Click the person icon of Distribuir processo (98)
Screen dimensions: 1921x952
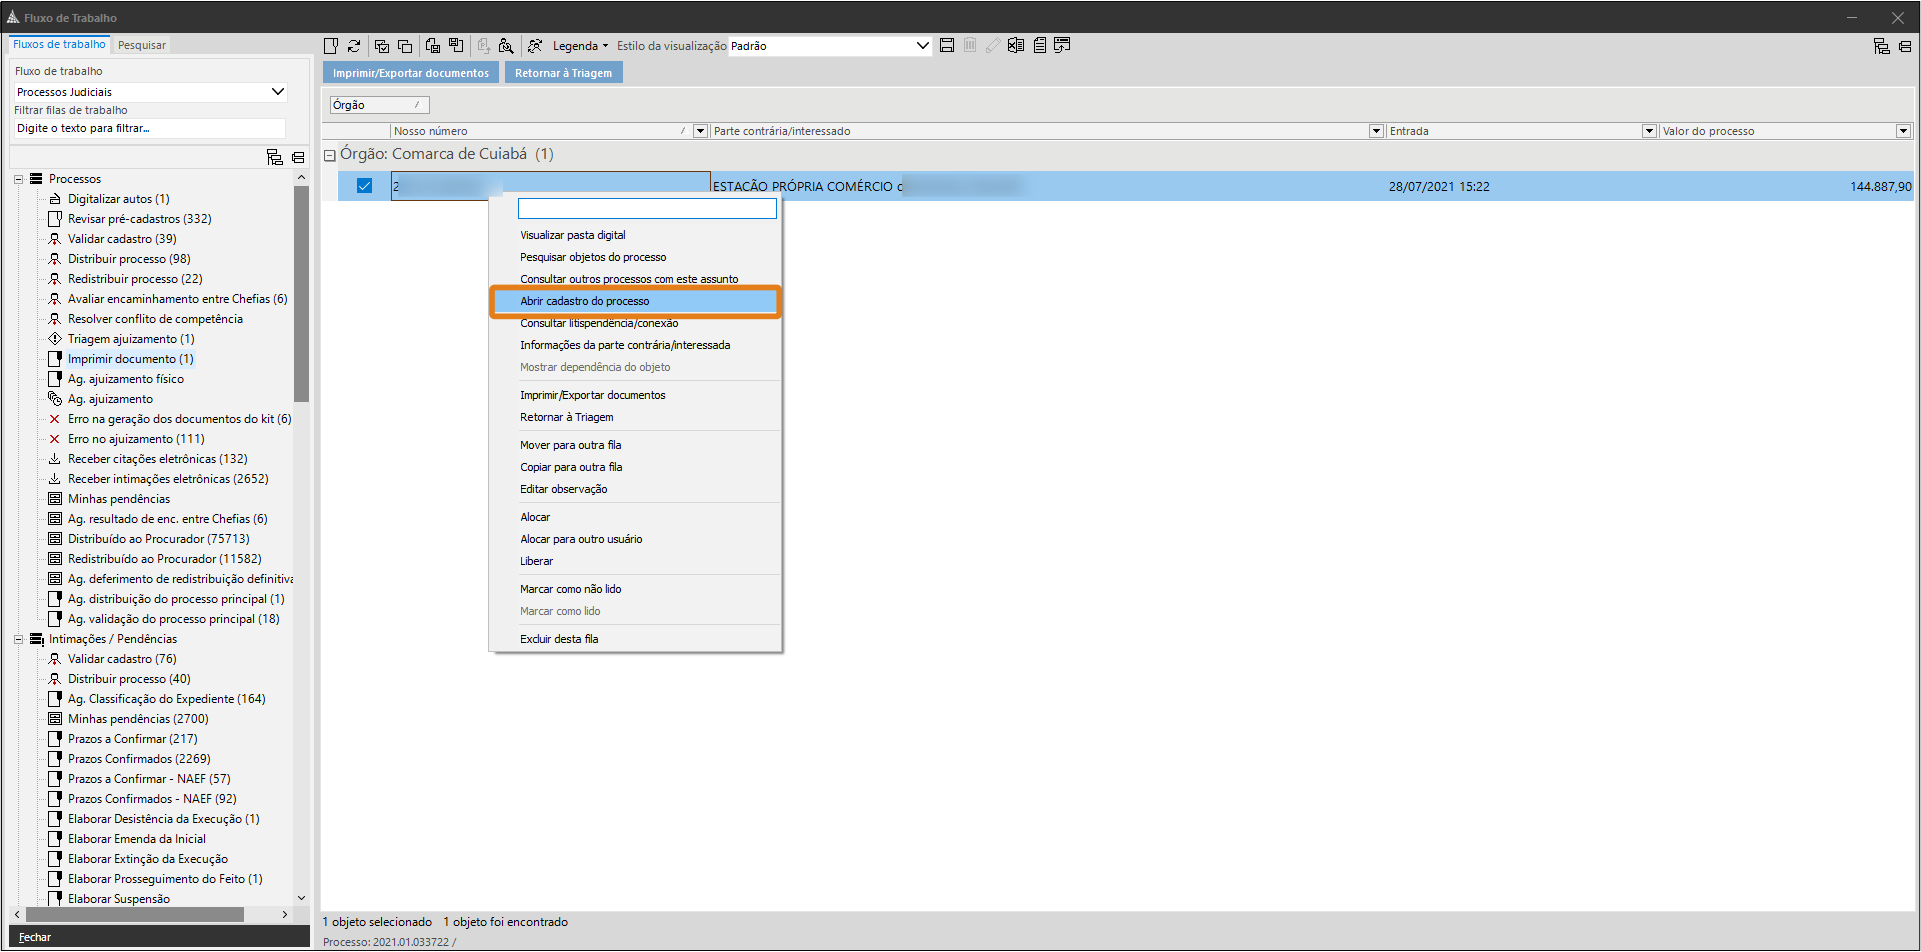click(55, 259)
